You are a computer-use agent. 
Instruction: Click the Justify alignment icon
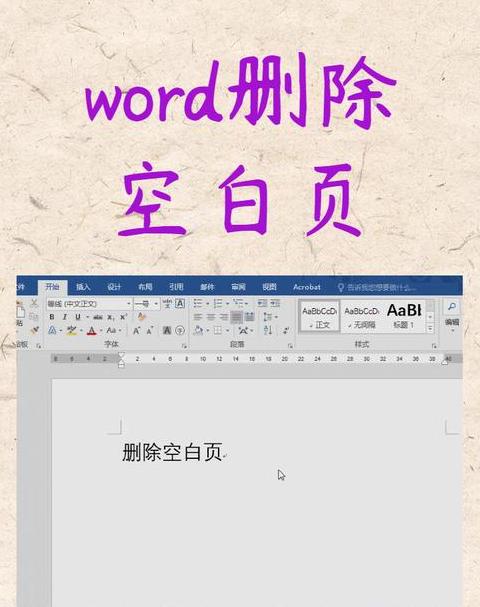[237, 317]
